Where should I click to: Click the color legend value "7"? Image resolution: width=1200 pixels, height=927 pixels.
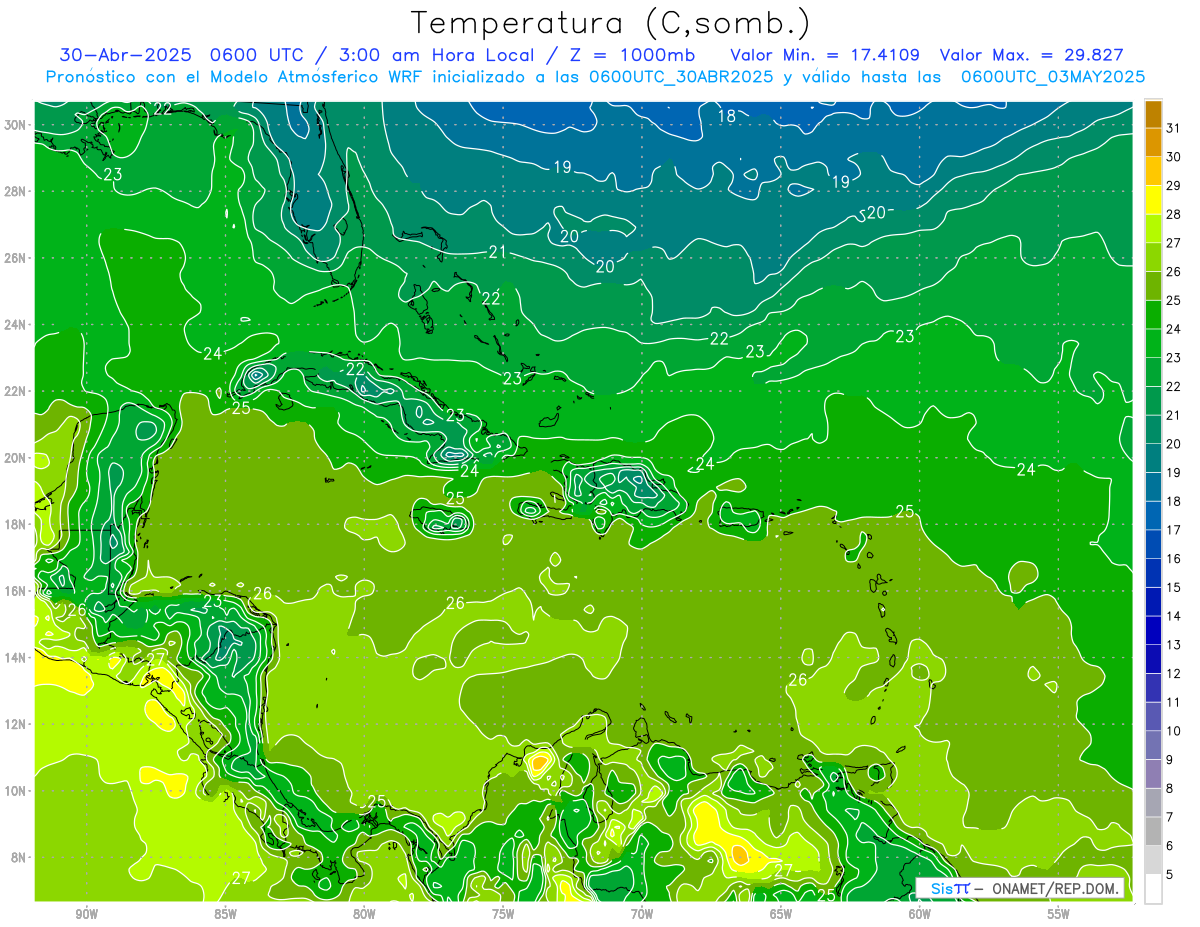pos(1170,817)
